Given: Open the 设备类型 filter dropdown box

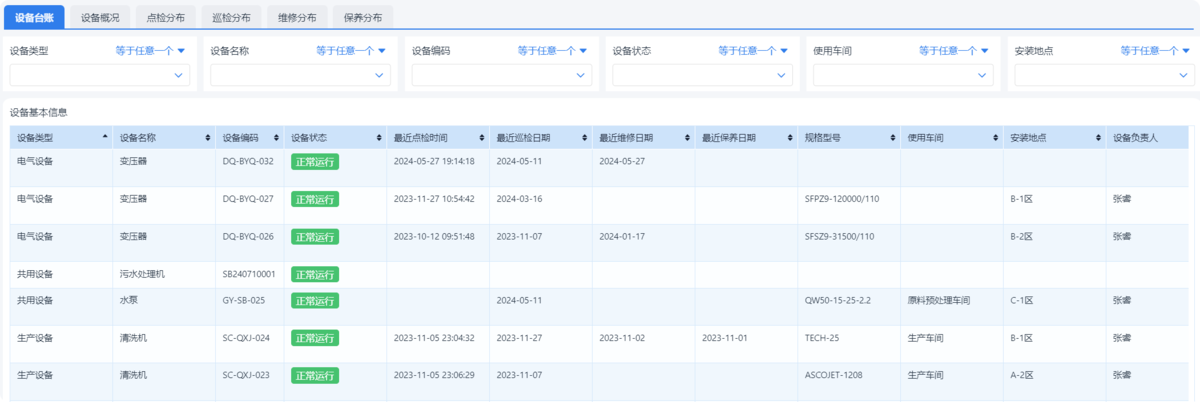Looking at the screenshot, I should point(99,75).
